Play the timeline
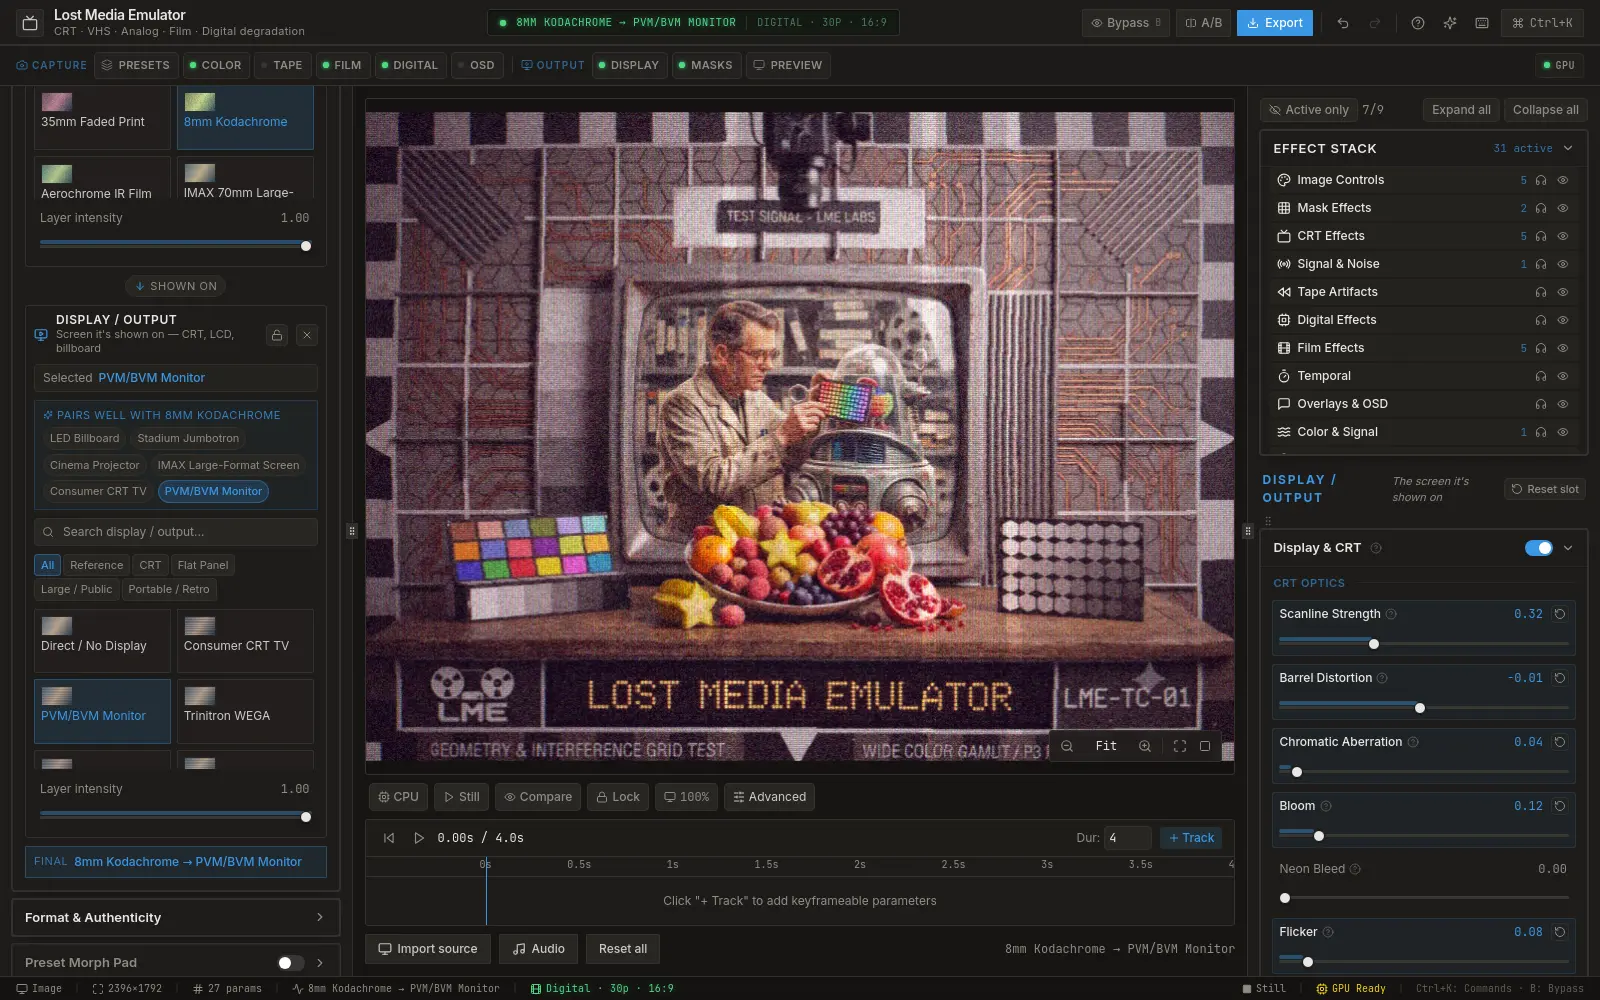Viewport: 1600px width, 1000px height. point(419,838)
